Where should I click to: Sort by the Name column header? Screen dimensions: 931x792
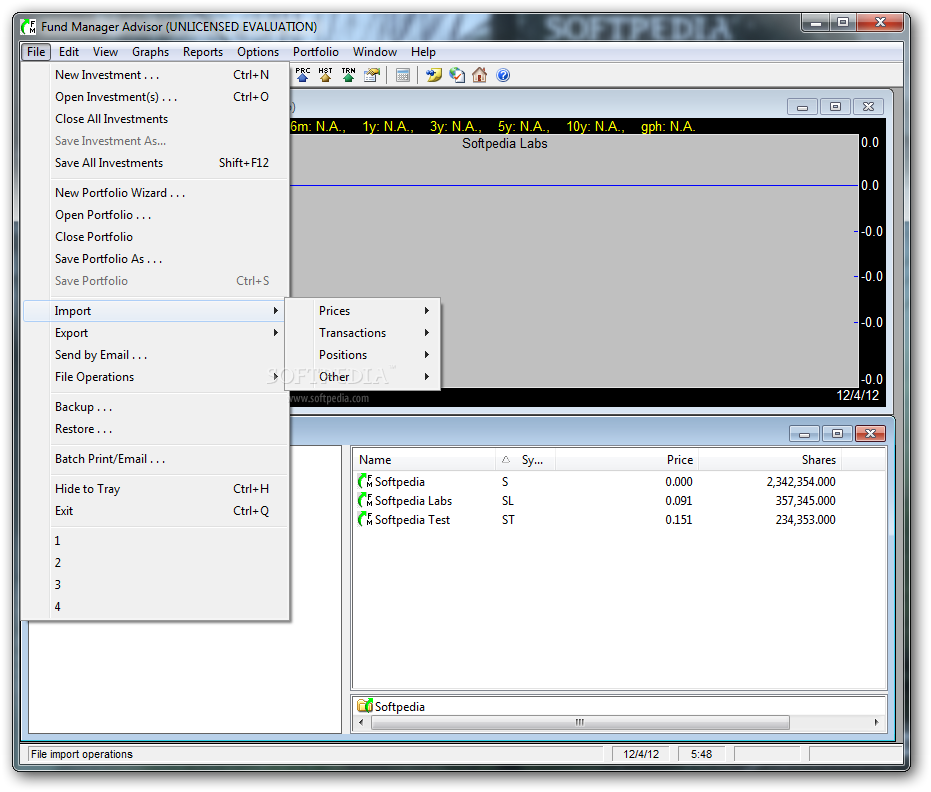pyautogui.click(x=425, y=460)
